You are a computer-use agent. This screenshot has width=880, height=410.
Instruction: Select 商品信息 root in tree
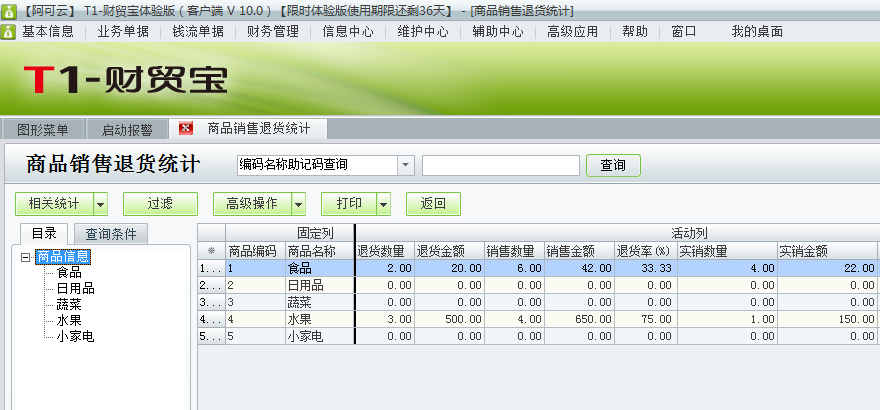point(63,257)
